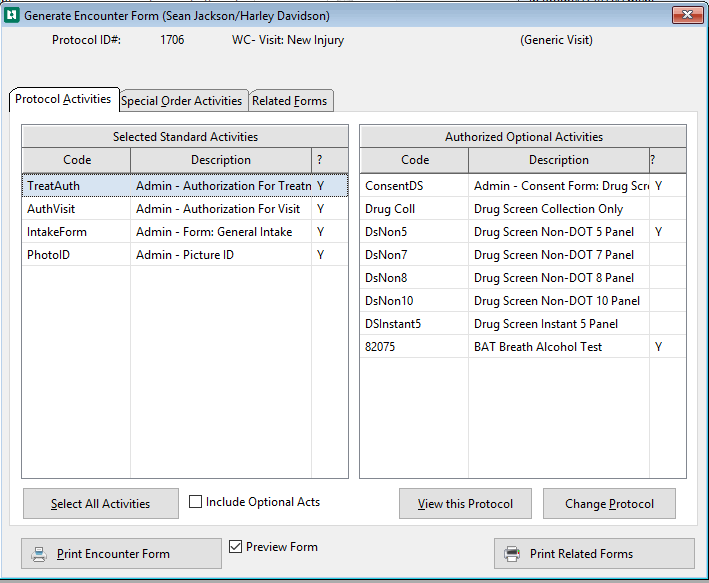Select the PhotoID activity code

tap(48, 255)
